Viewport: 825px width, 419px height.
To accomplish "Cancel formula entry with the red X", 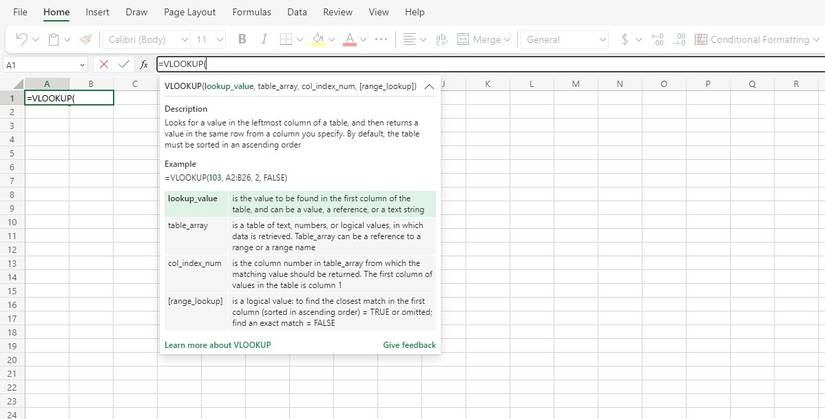I will 104,64.
